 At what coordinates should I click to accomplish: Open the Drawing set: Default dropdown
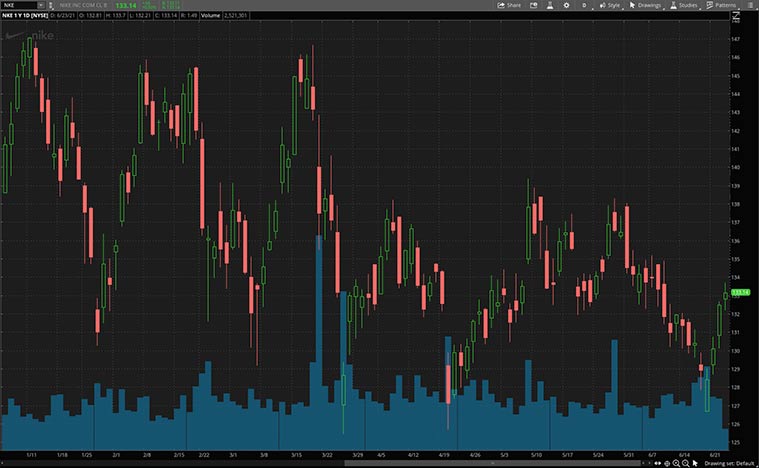(x=729, y=464)
